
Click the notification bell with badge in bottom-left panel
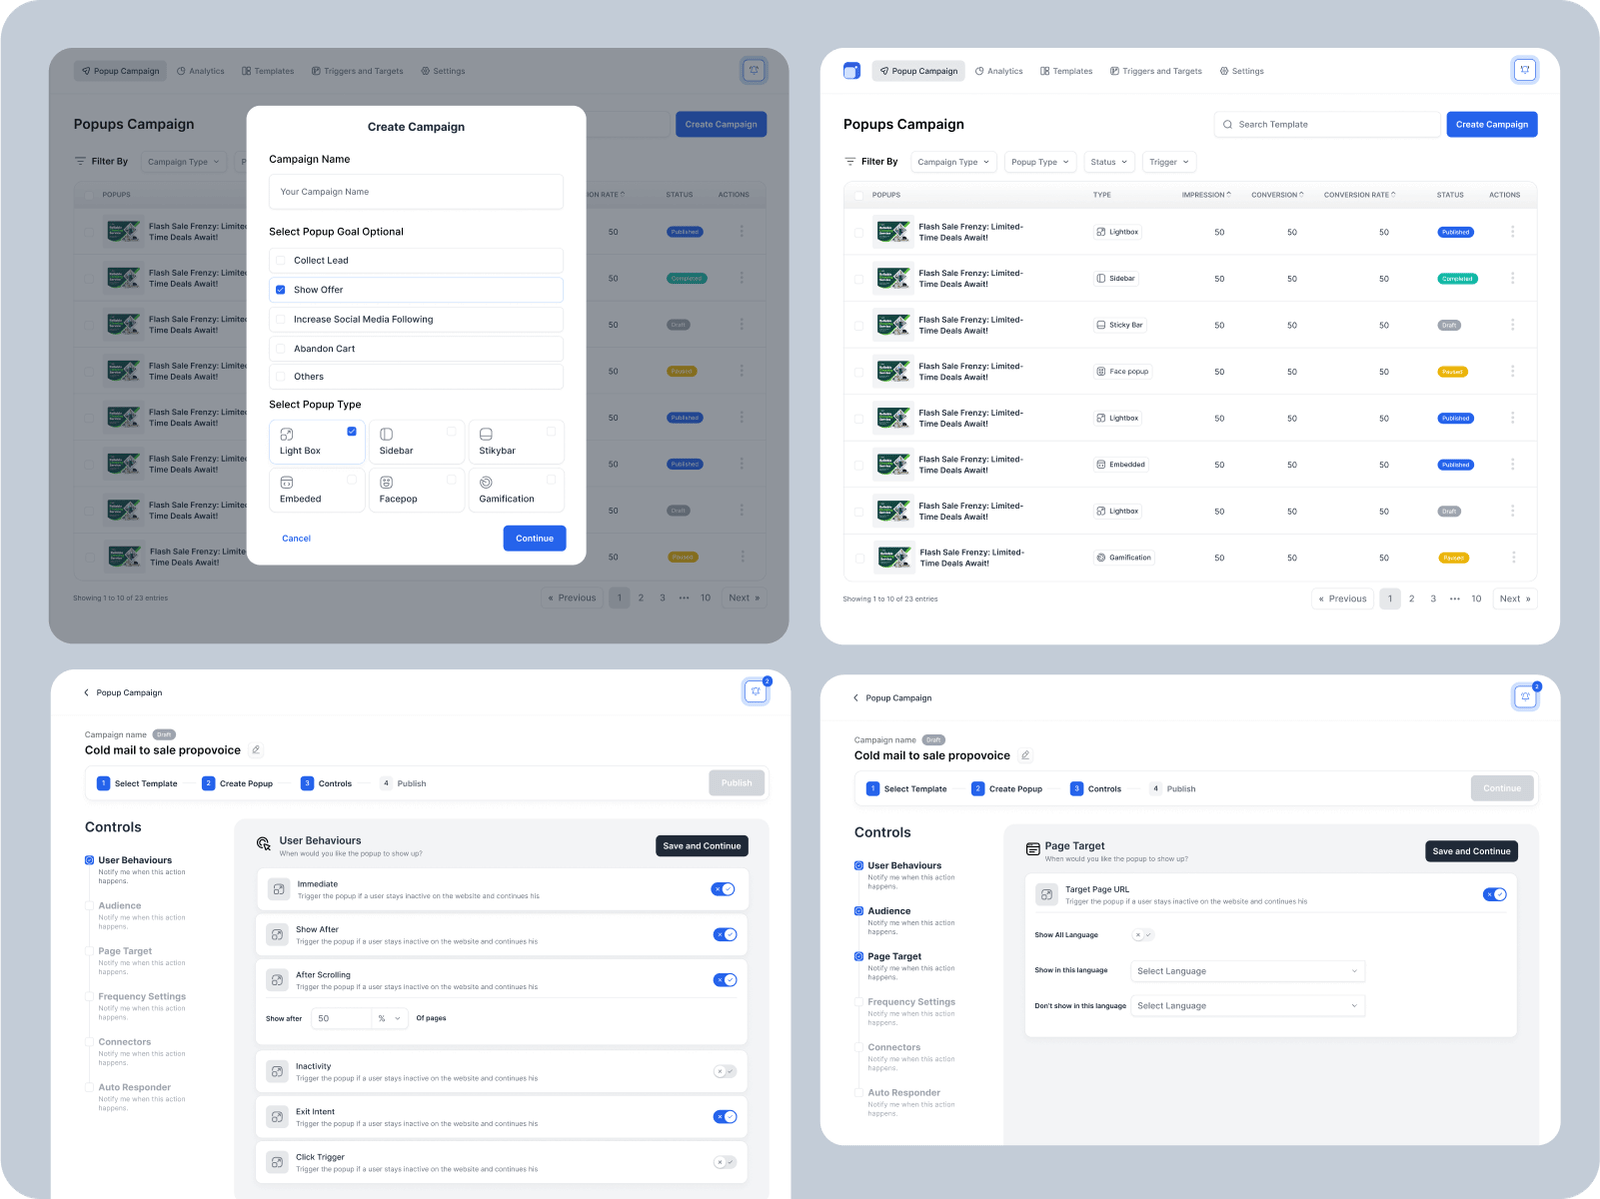(756, 691)
